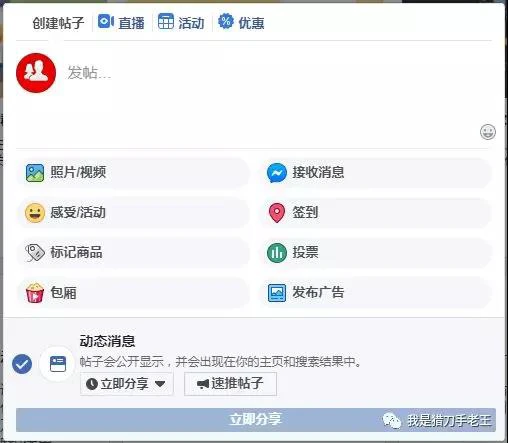This screenshot has height=443, width=508.
Task: Open the 包厢 option
Action: click(133, 292)
